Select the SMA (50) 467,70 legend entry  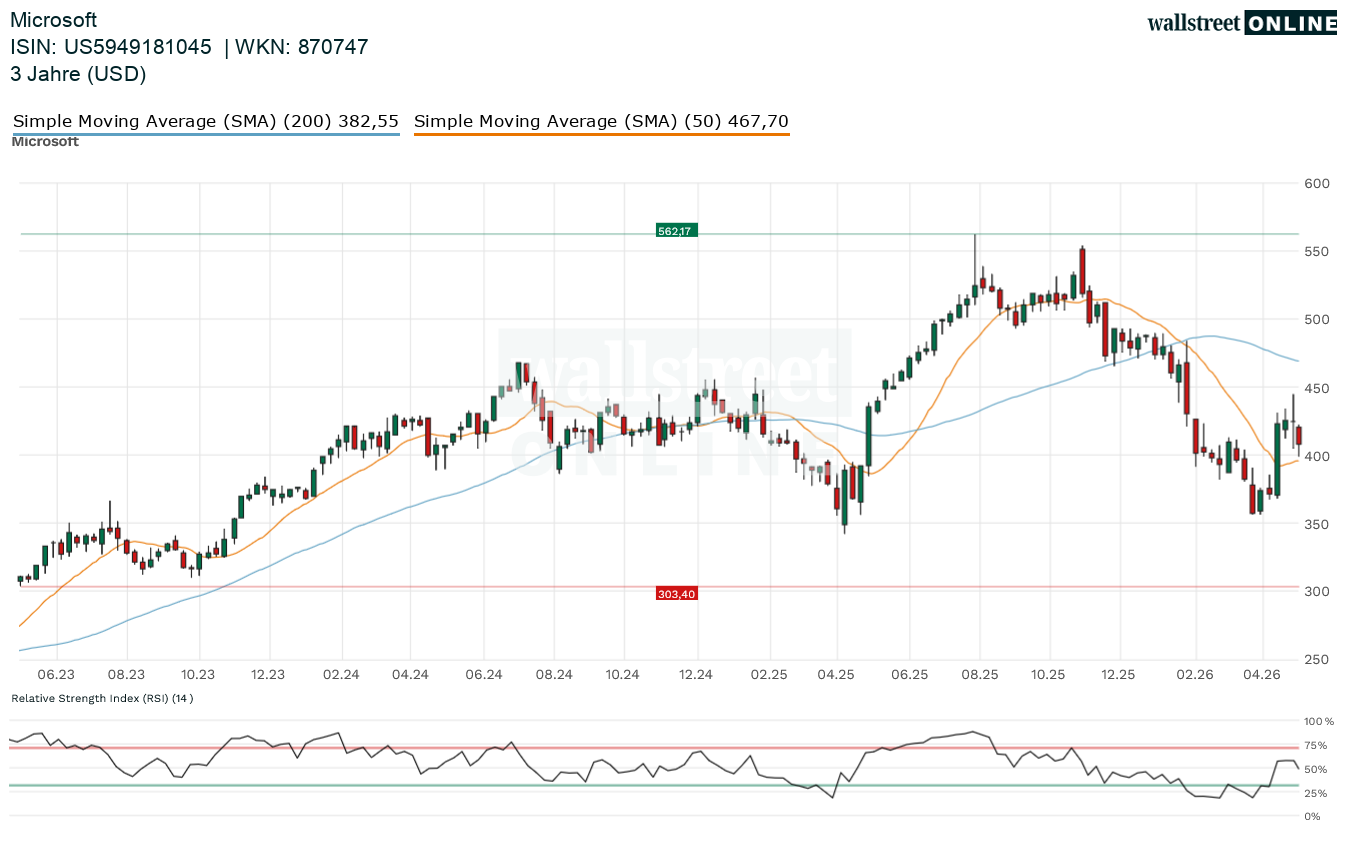[601, 122]
